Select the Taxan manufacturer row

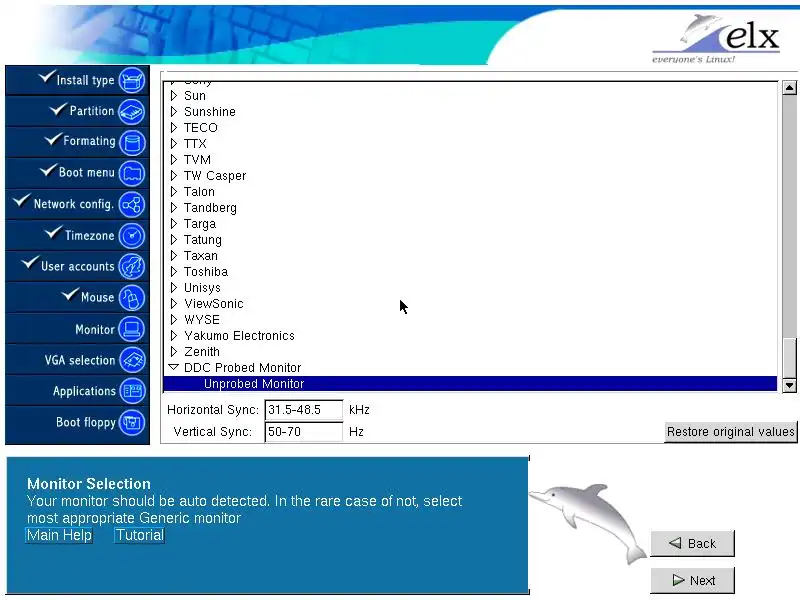[x=470, y=256]
